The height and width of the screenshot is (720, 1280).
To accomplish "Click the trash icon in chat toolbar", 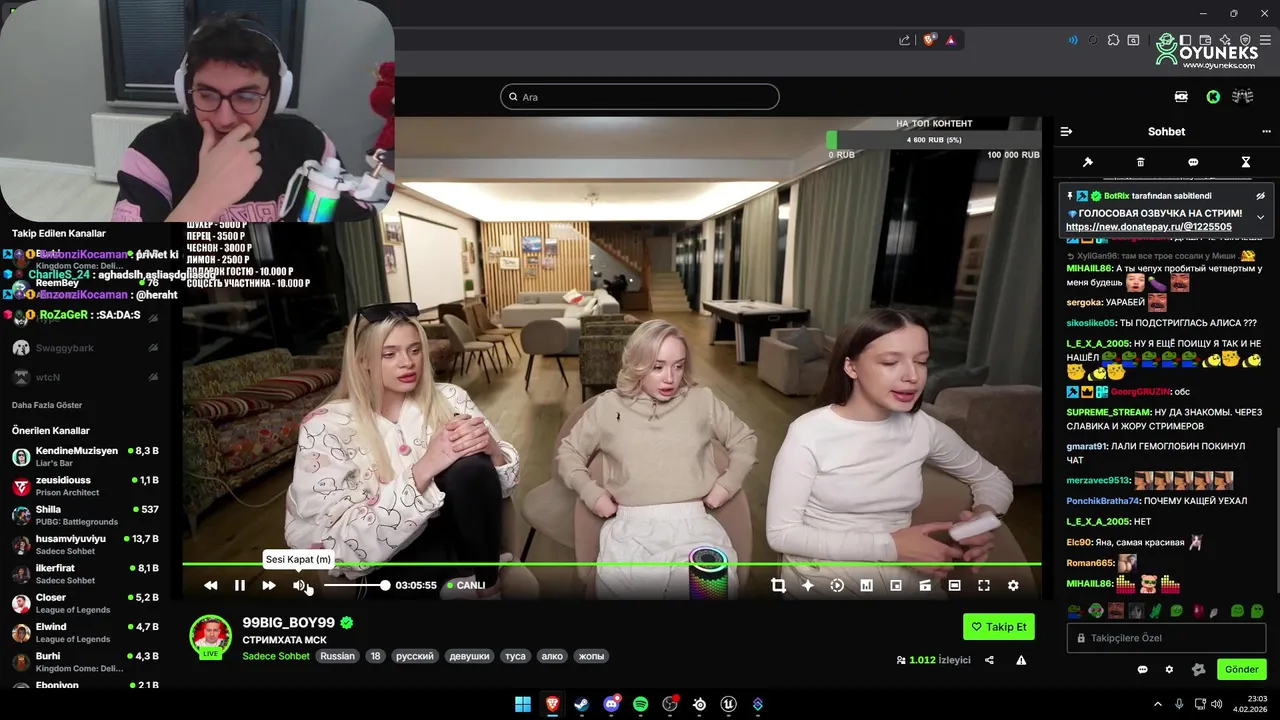I will point(1141,162).
